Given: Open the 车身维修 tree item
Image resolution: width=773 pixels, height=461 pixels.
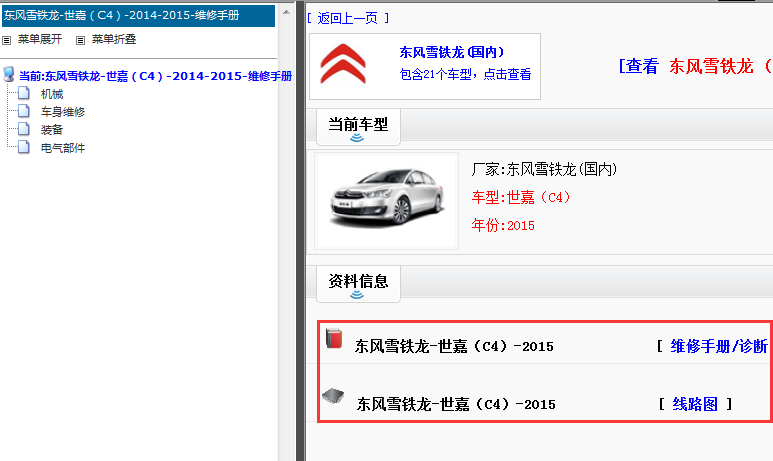Looking at the screenshot, I should tap(63, 112).
